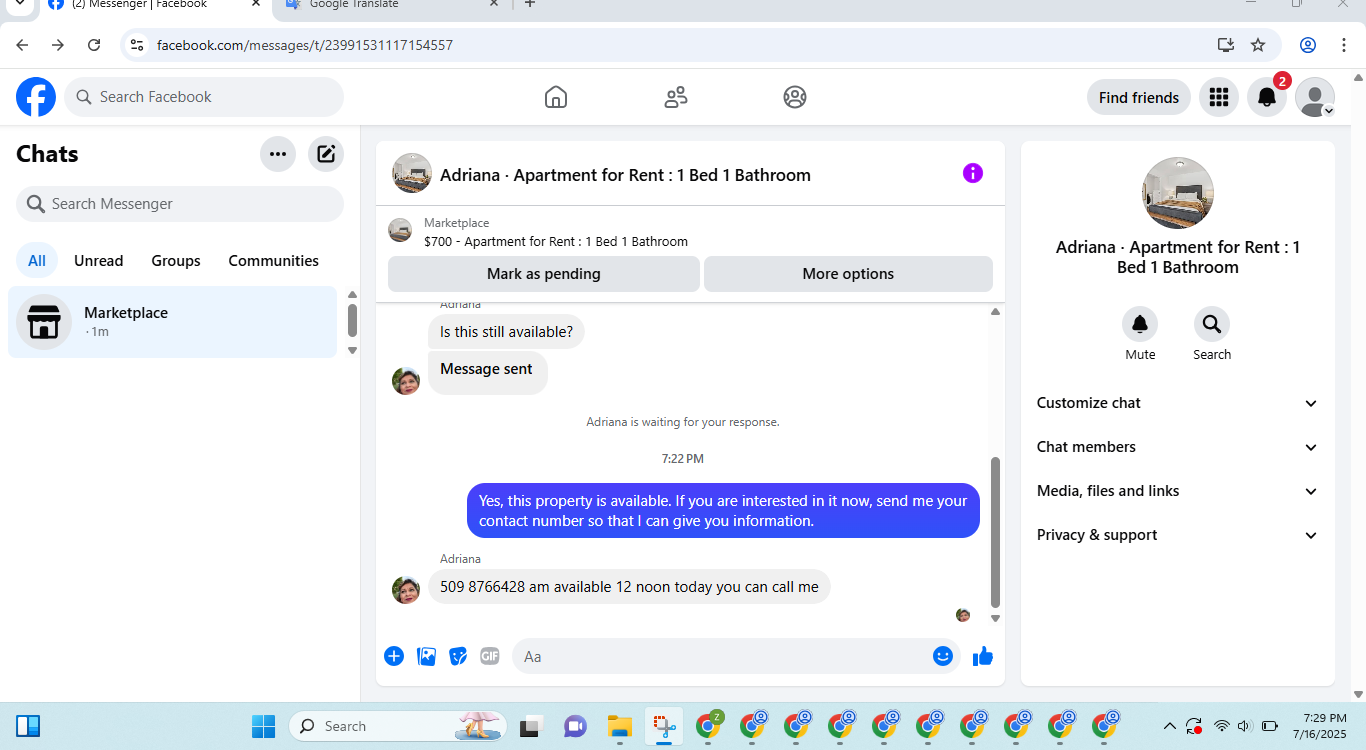Screen dimensions: 1366x750
Task: Open Chats options three-dot button
Action: point(278,154)
